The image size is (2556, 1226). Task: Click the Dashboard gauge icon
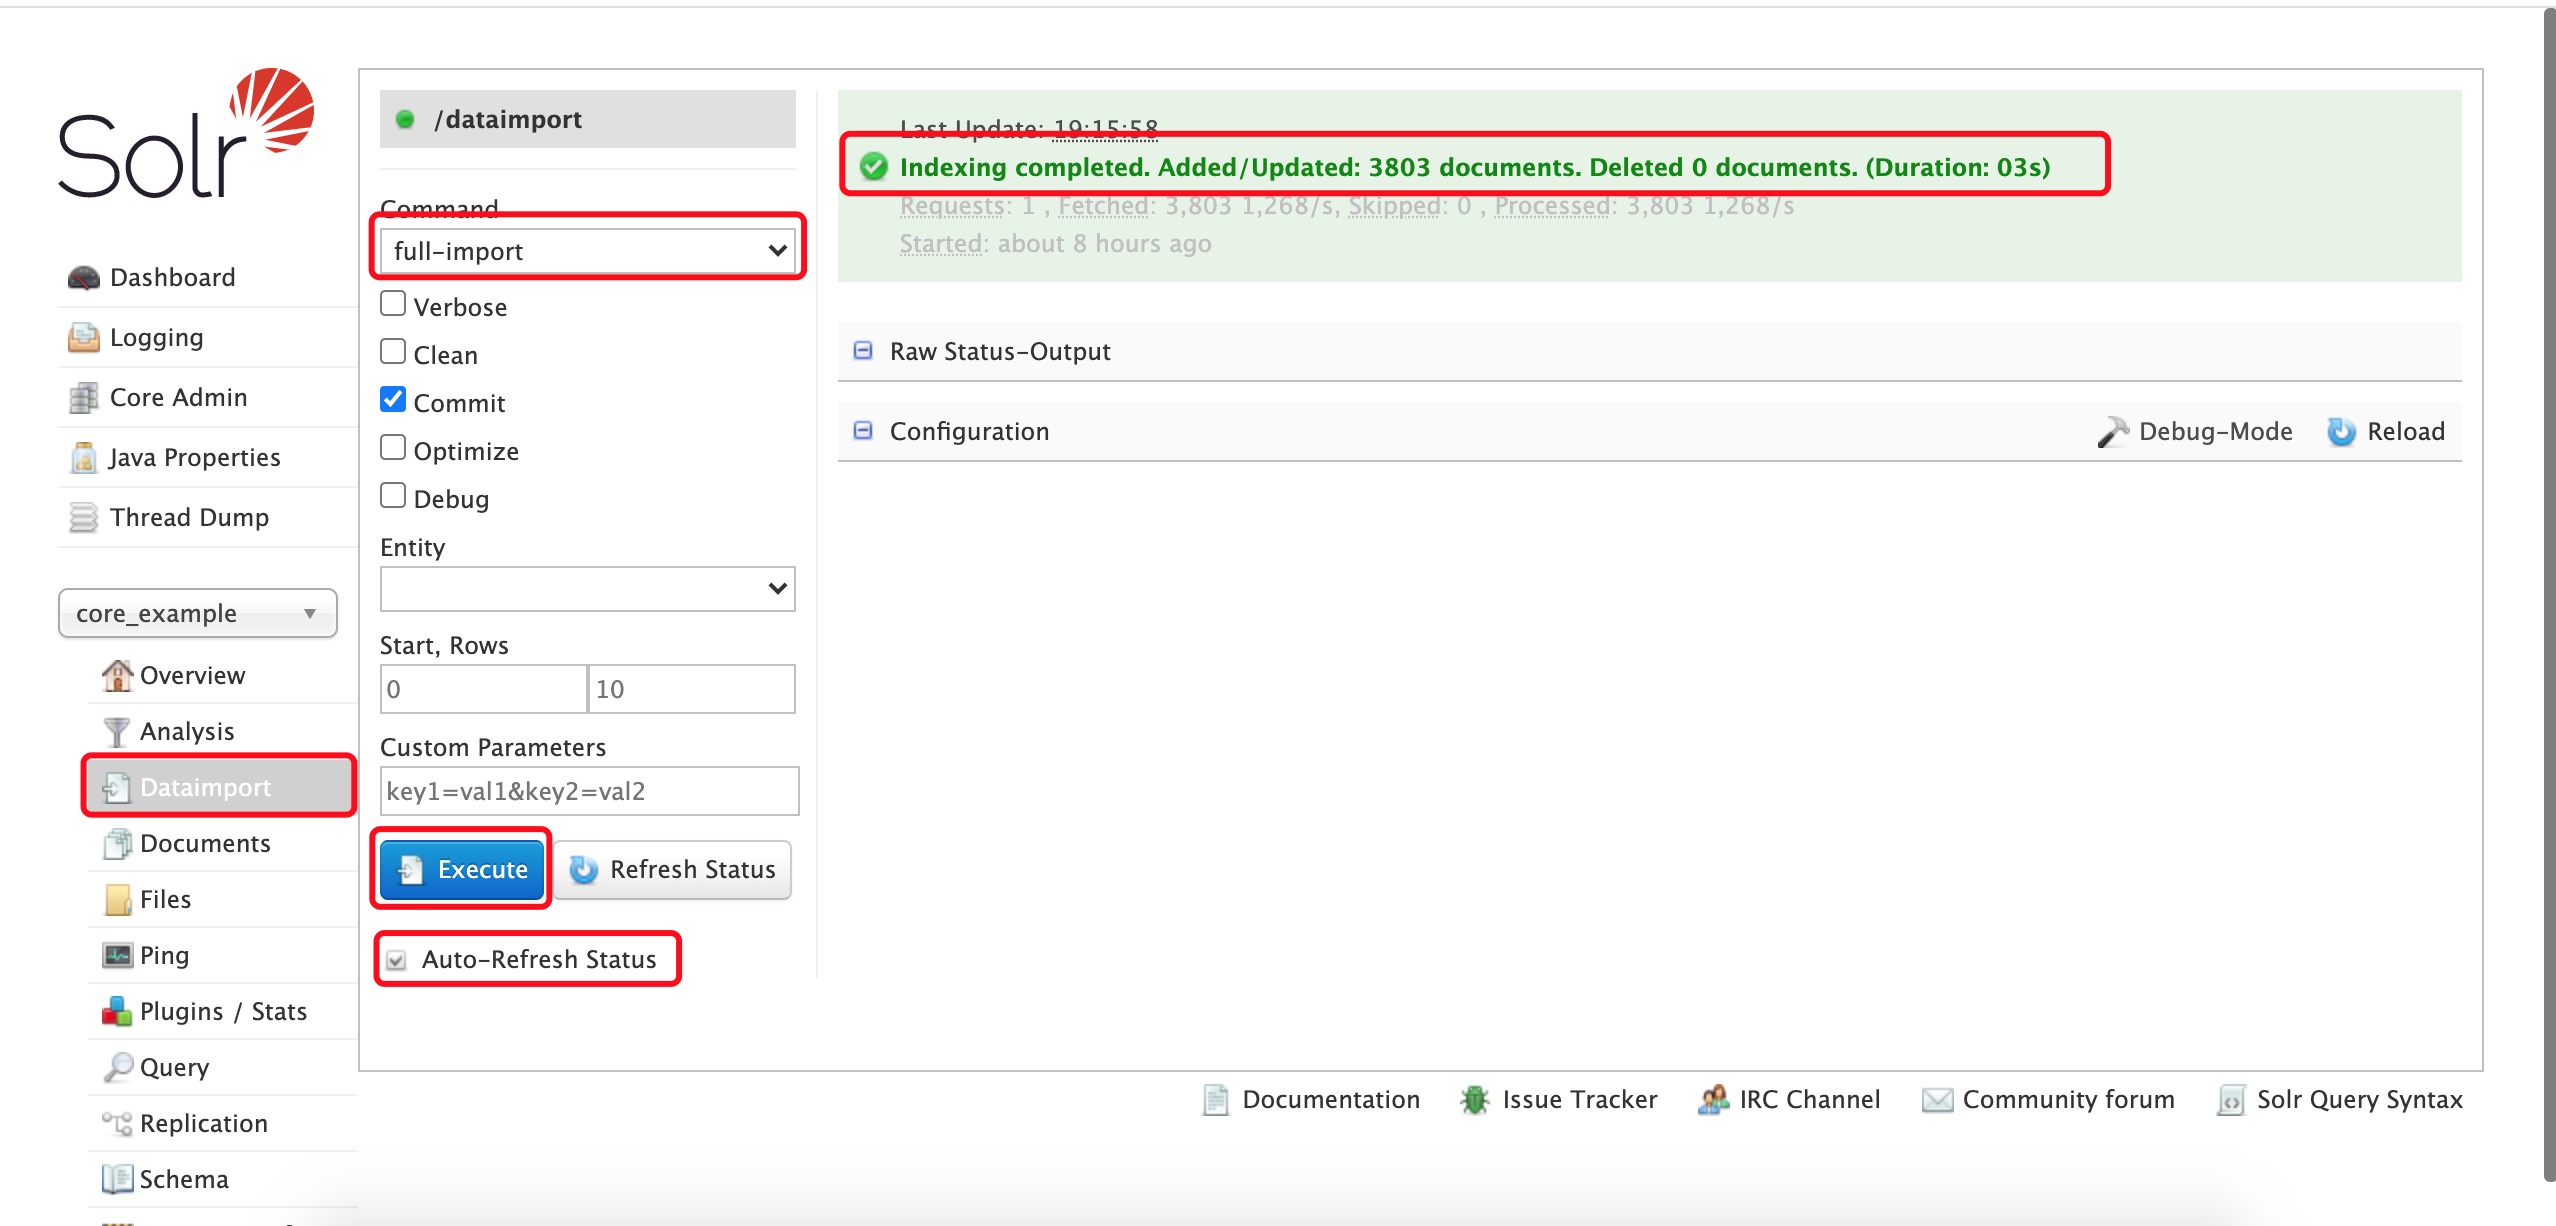point(84,278)
